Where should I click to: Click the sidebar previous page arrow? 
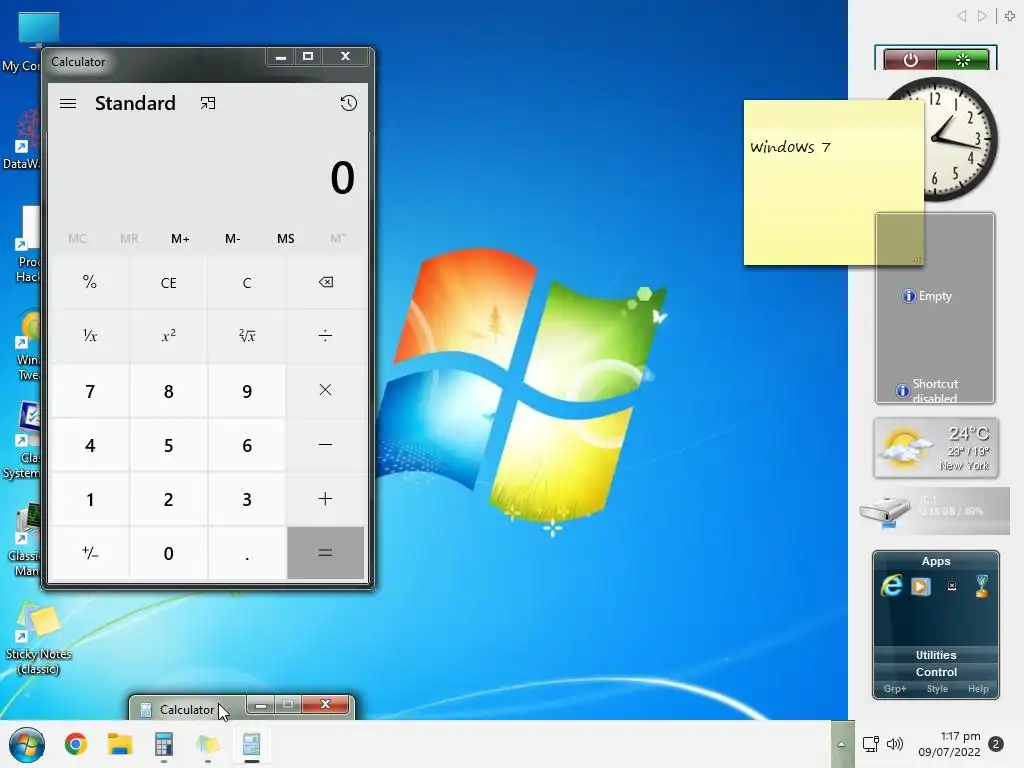click(x=961, y=16)
